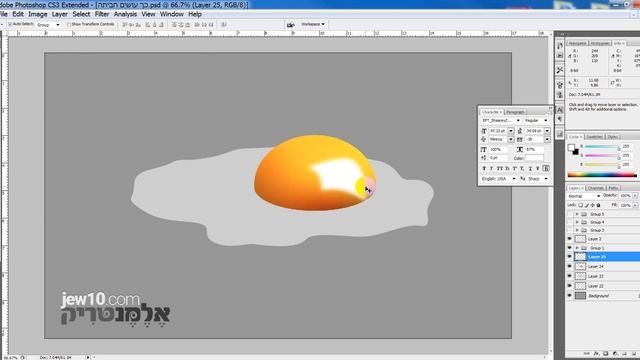Viewport: 640px width, 360px height.
Task: Open the Window menu
Action: pyautogui.click(x=171, y=14)
